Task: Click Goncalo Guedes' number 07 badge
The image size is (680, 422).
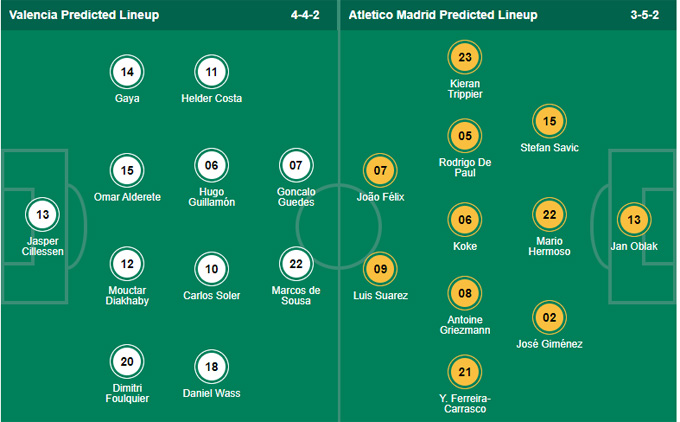Action: tap(296, 165)
